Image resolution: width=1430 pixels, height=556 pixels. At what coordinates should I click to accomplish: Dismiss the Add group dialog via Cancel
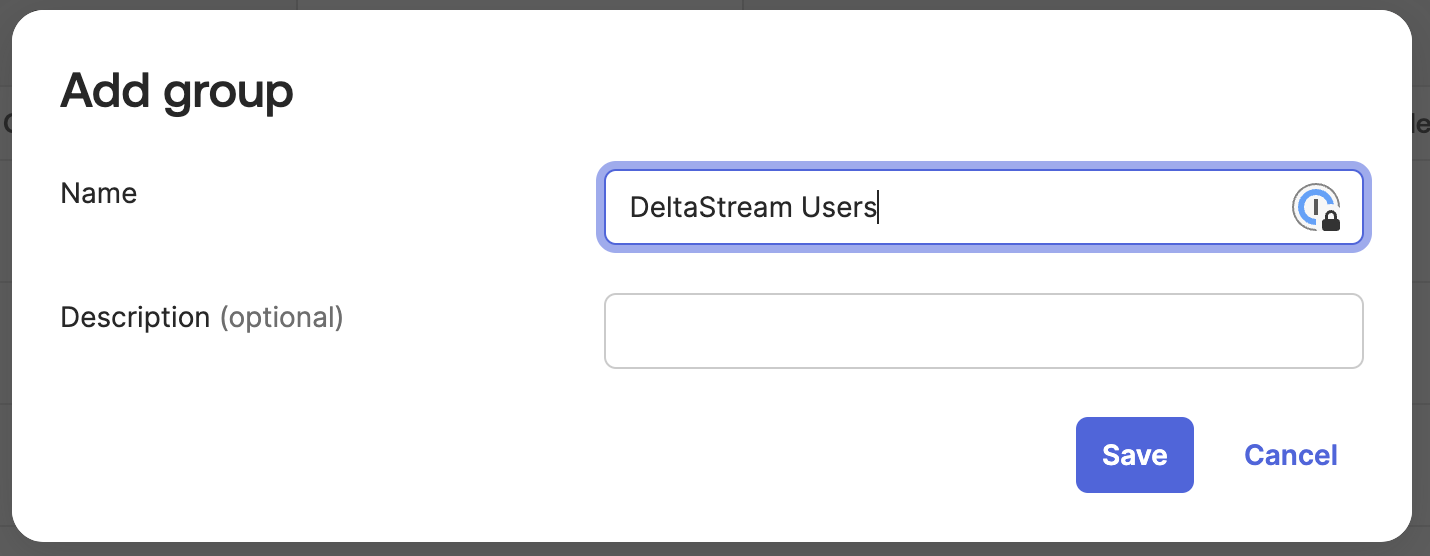(x=1290, y=455)
